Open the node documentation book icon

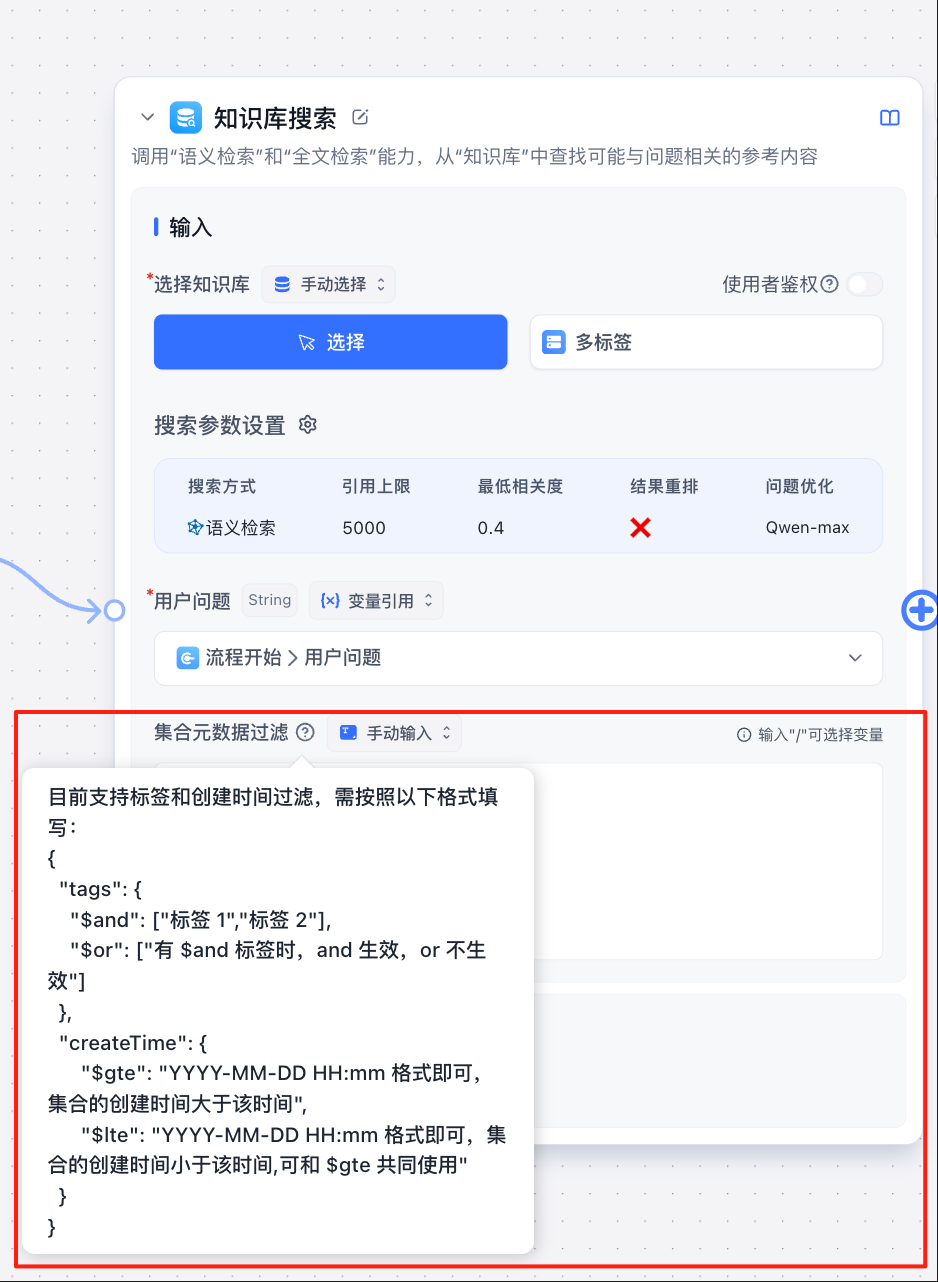889,118
